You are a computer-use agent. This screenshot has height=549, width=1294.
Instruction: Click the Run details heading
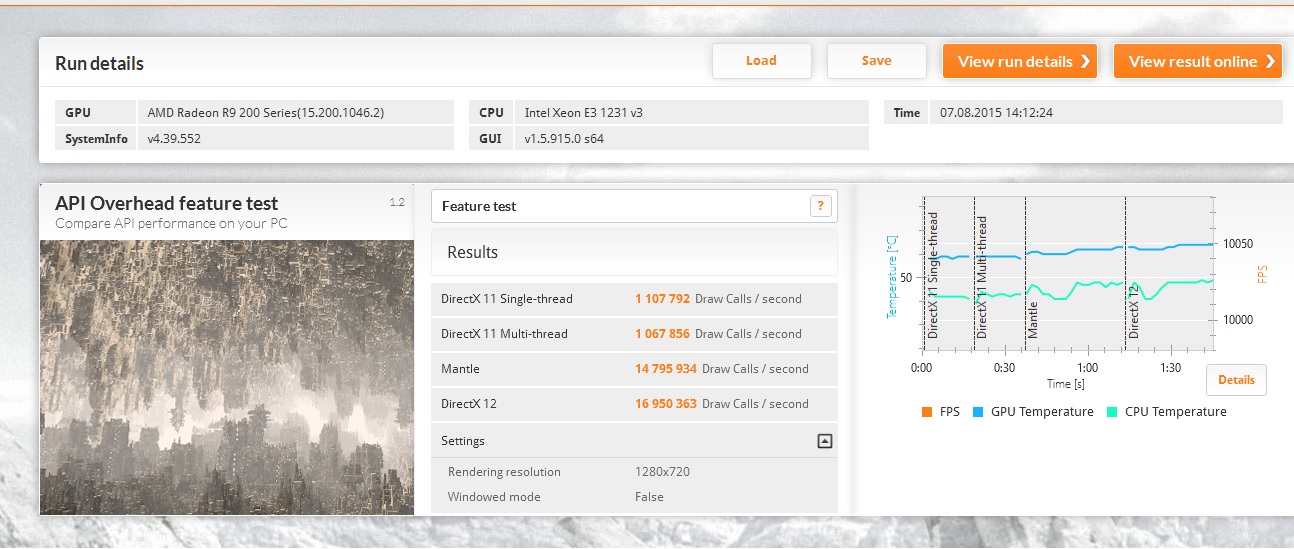[99, 63]
